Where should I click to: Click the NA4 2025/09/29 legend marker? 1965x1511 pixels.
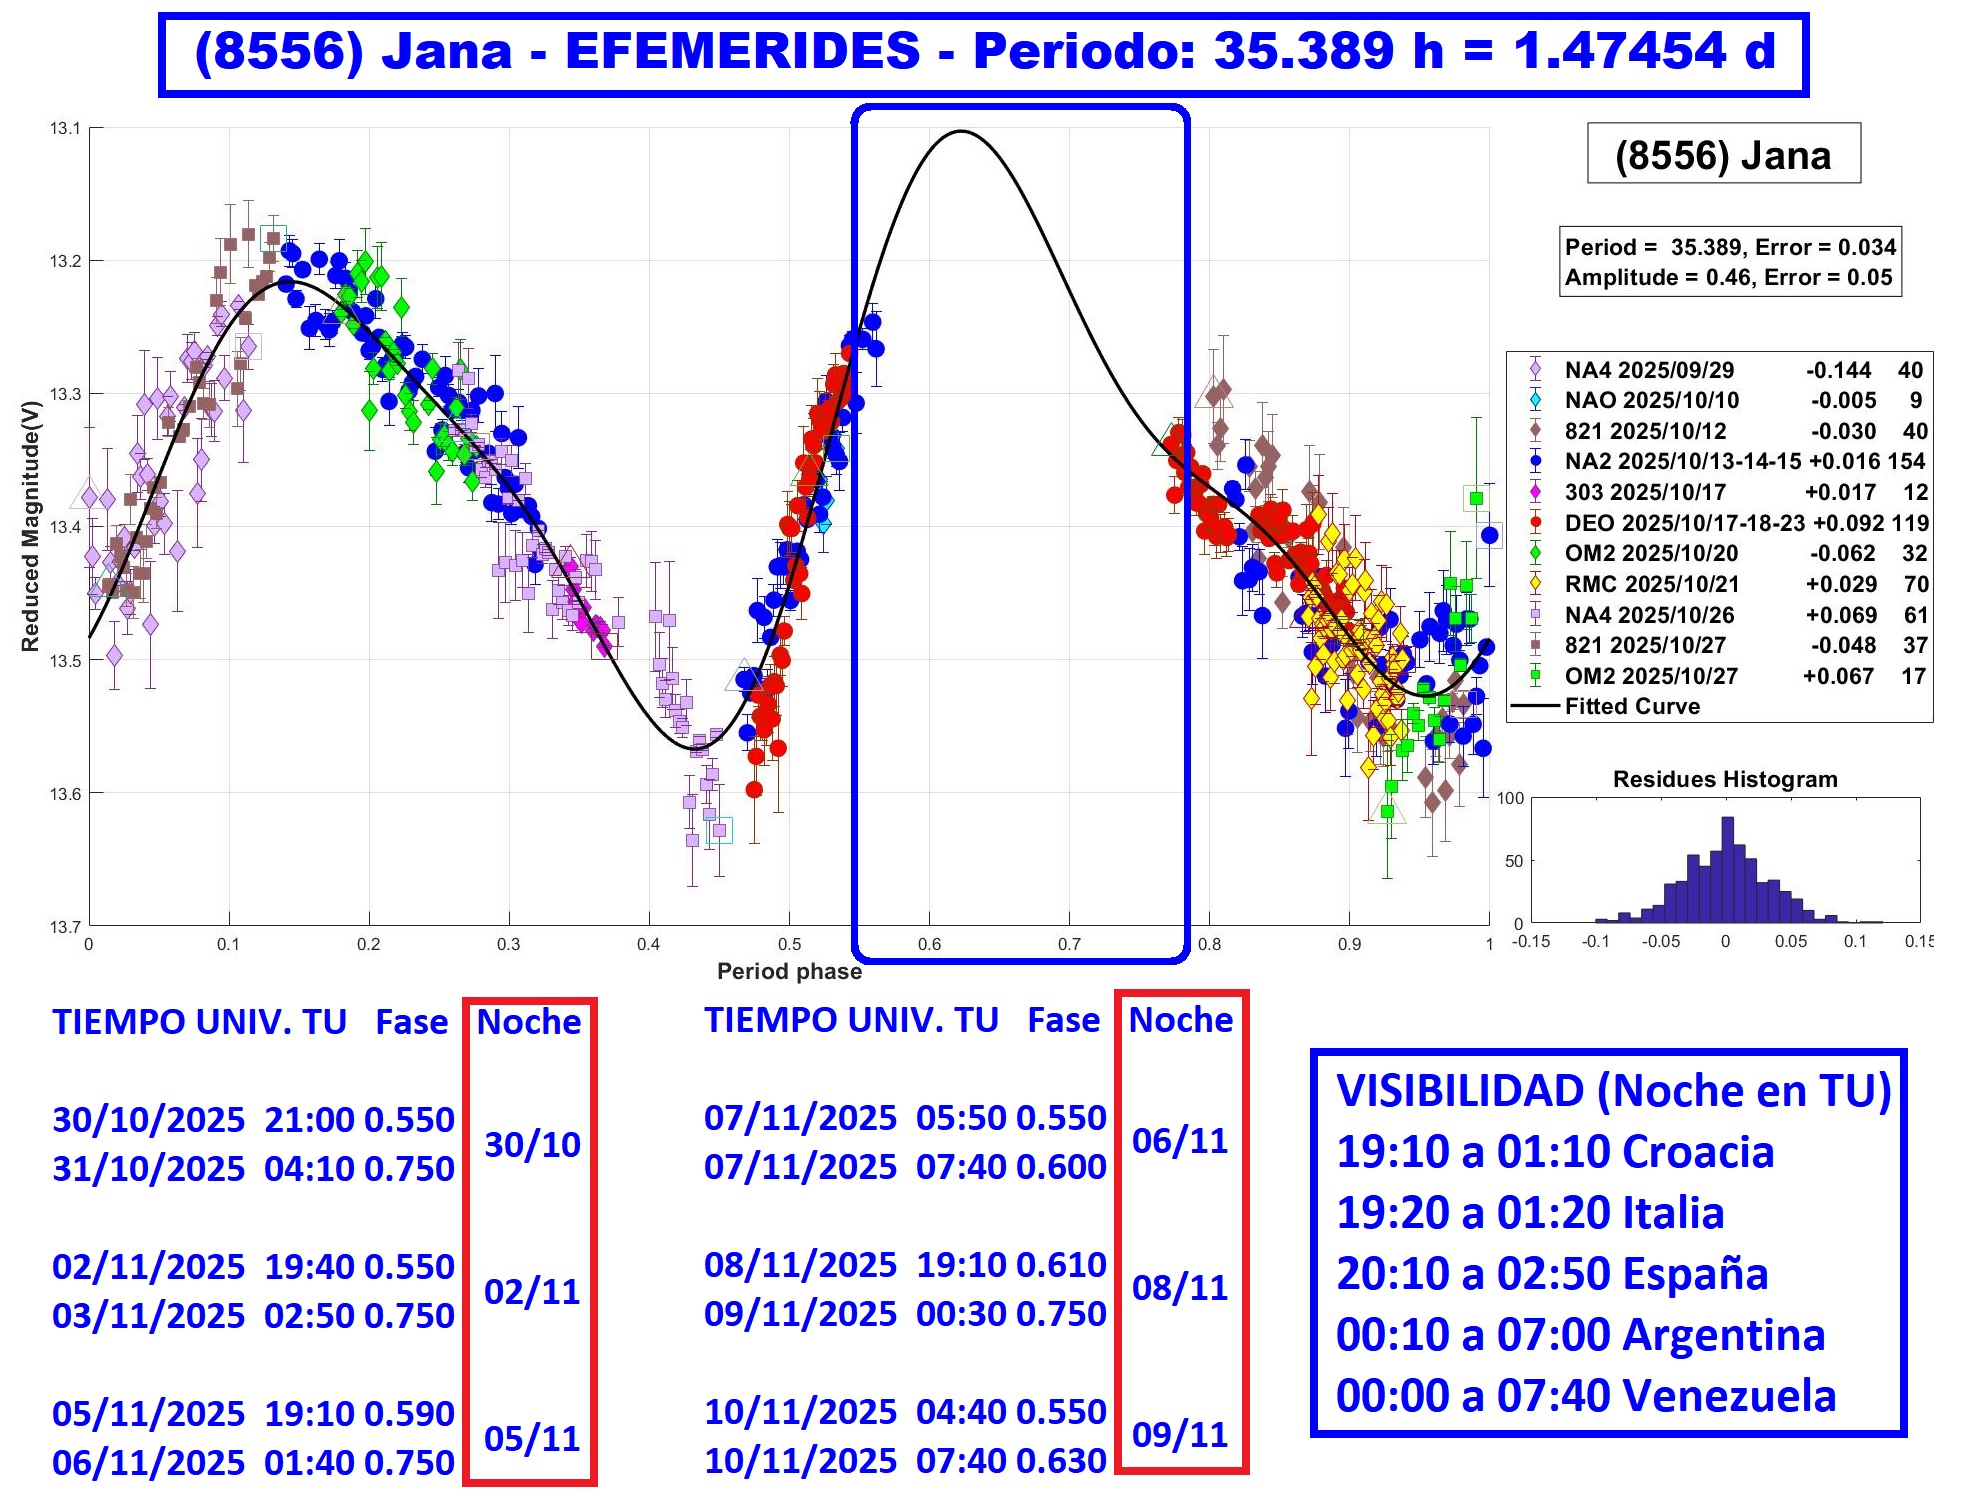[1535, 370]
